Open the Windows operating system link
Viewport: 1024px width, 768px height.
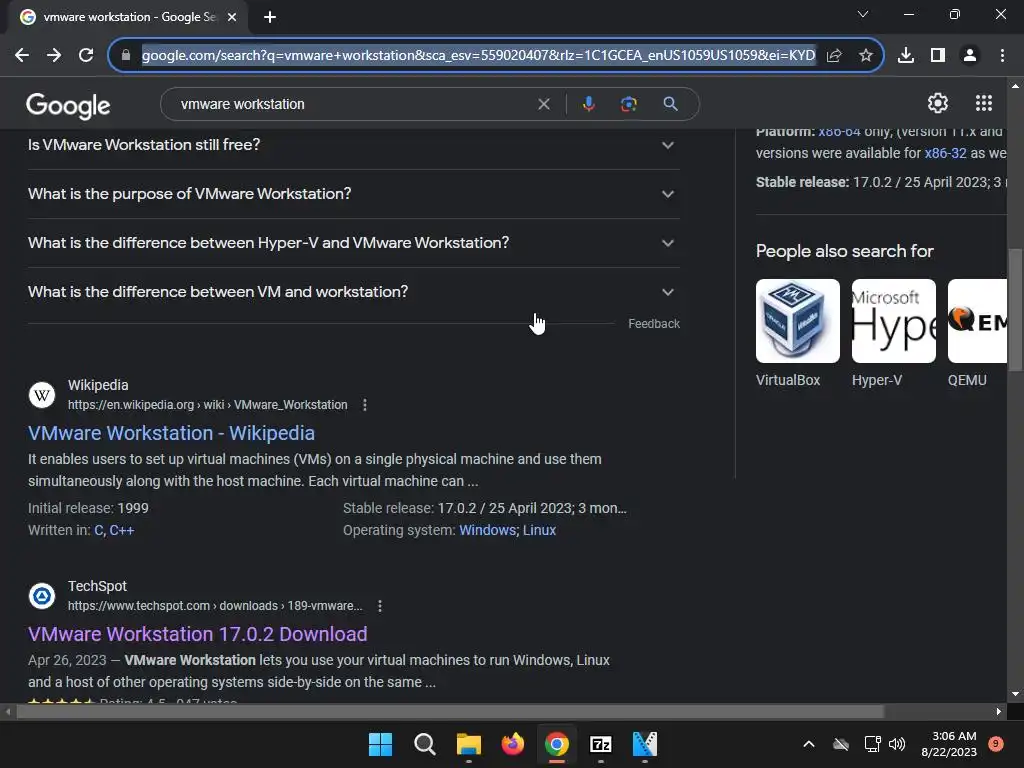click(x=487, y=530)
